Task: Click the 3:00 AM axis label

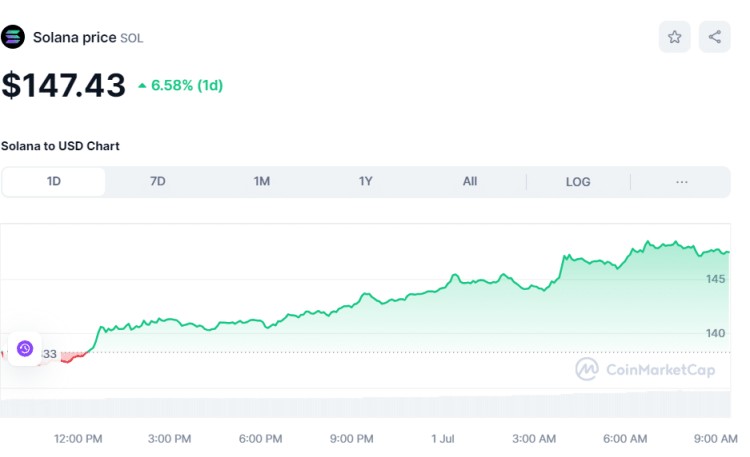Action: tap(534, 439)
